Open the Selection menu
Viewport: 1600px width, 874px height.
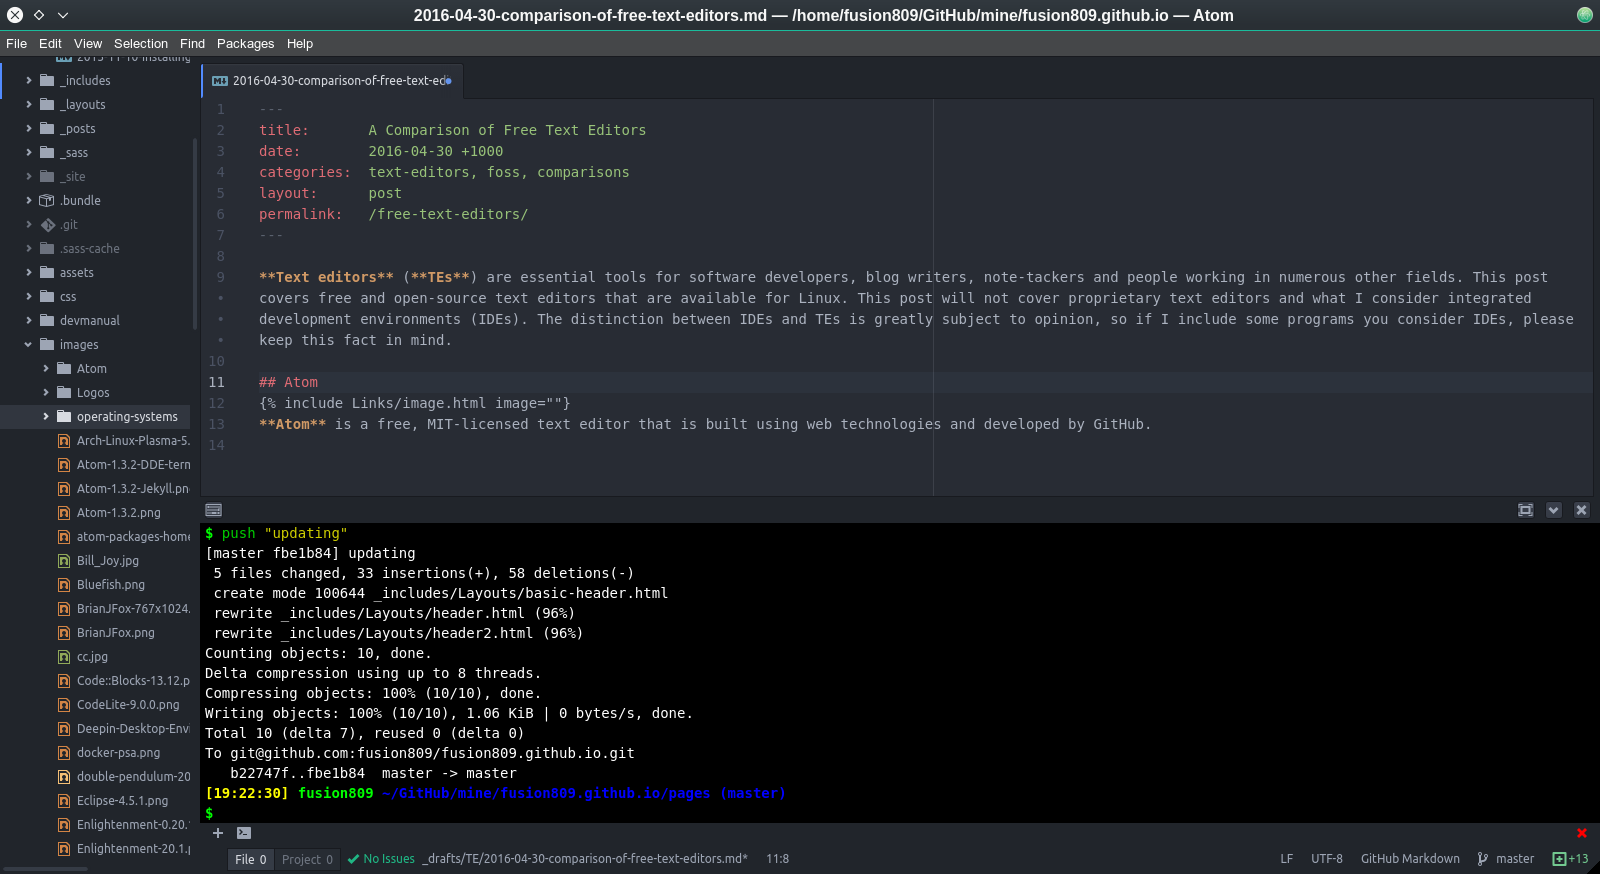pos(141,43)
